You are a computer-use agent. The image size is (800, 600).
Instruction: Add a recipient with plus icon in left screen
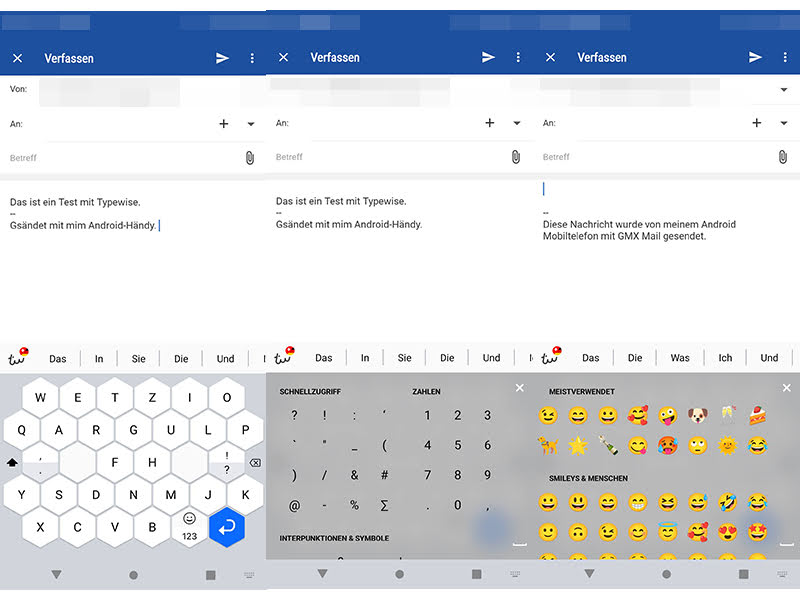[223, 123]
